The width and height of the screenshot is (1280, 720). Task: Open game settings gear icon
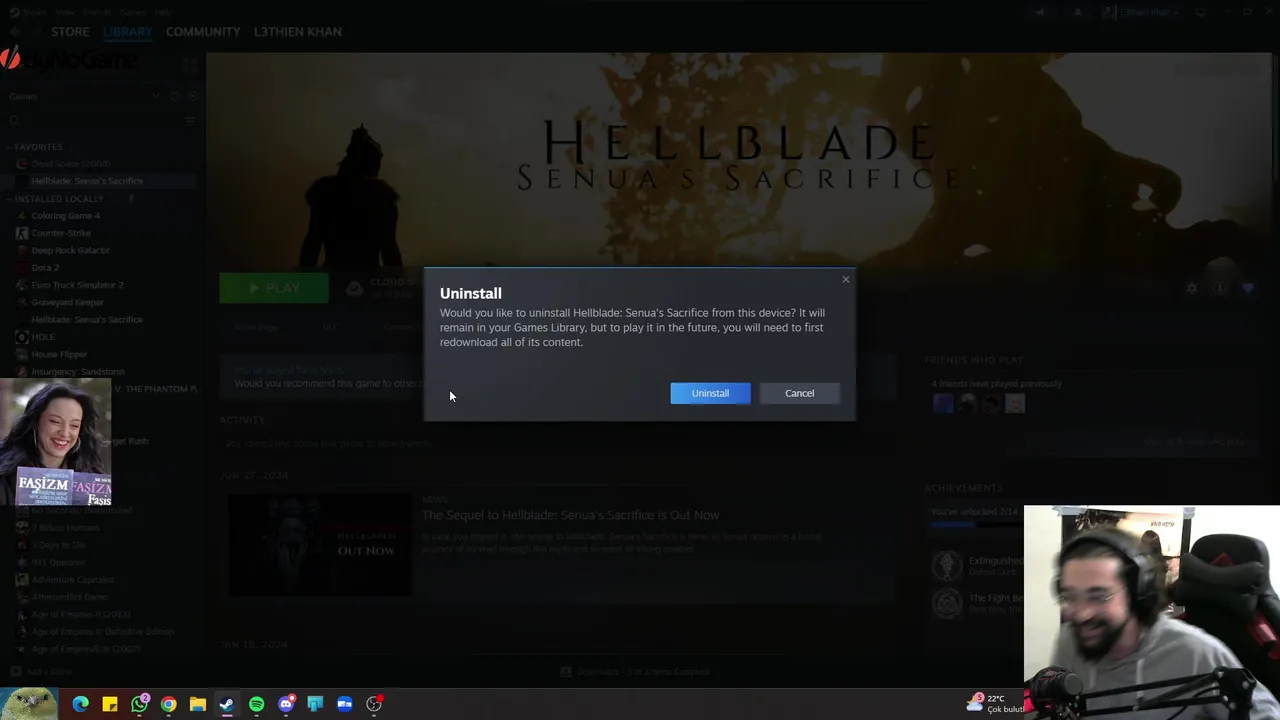[1191, 288]
